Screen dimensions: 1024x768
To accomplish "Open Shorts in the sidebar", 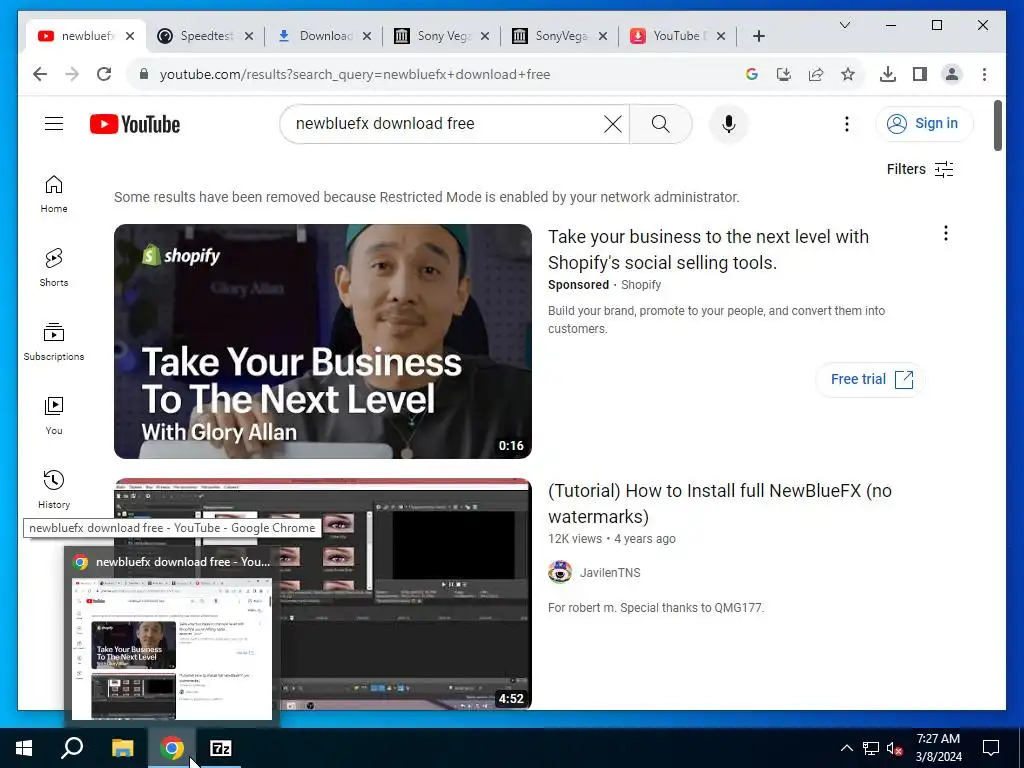I will [x=54, y=268].
